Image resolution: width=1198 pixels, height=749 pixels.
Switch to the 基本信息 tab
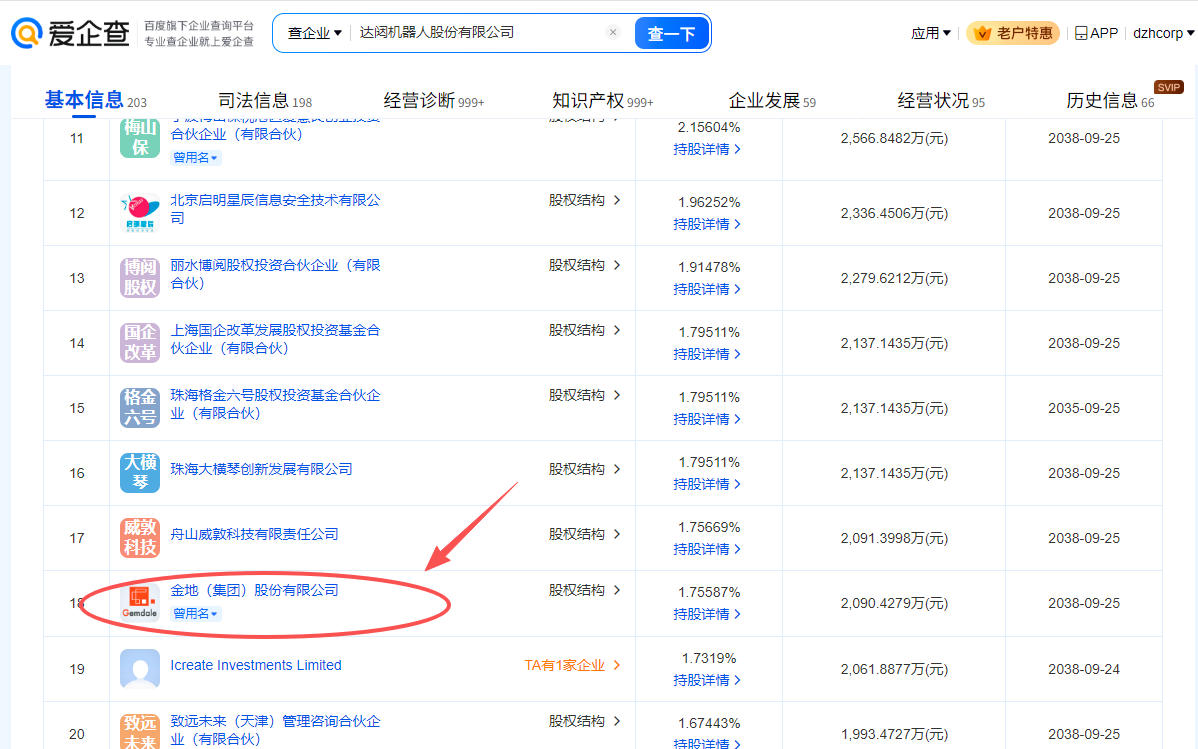(x=96, y=100)
